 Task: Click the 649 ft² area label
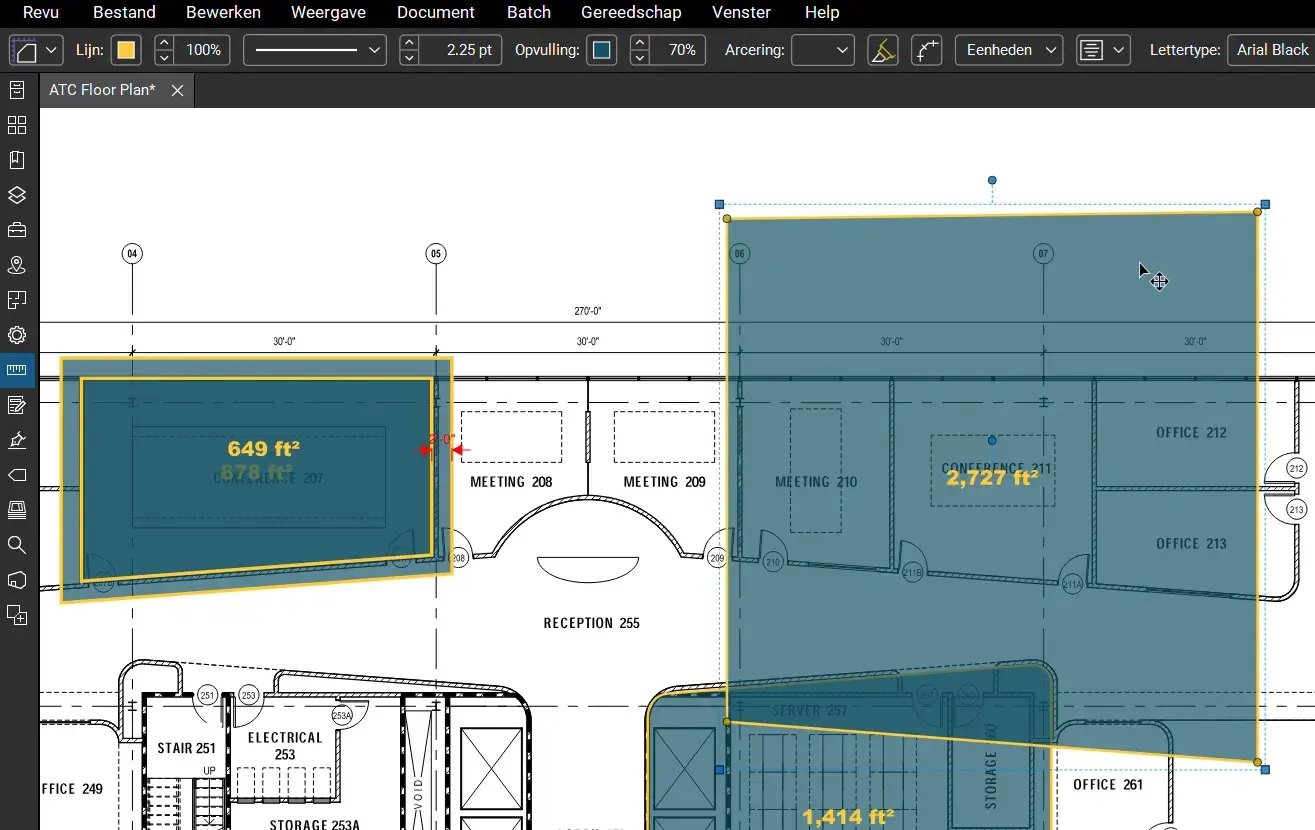click(x=263, y=449)
